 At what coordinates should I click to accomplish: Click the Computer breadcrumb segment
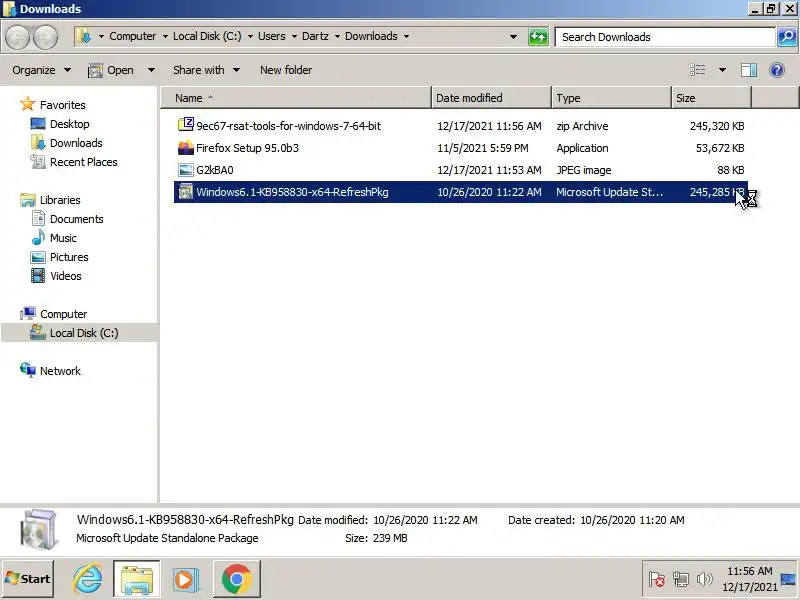point(133,36)
